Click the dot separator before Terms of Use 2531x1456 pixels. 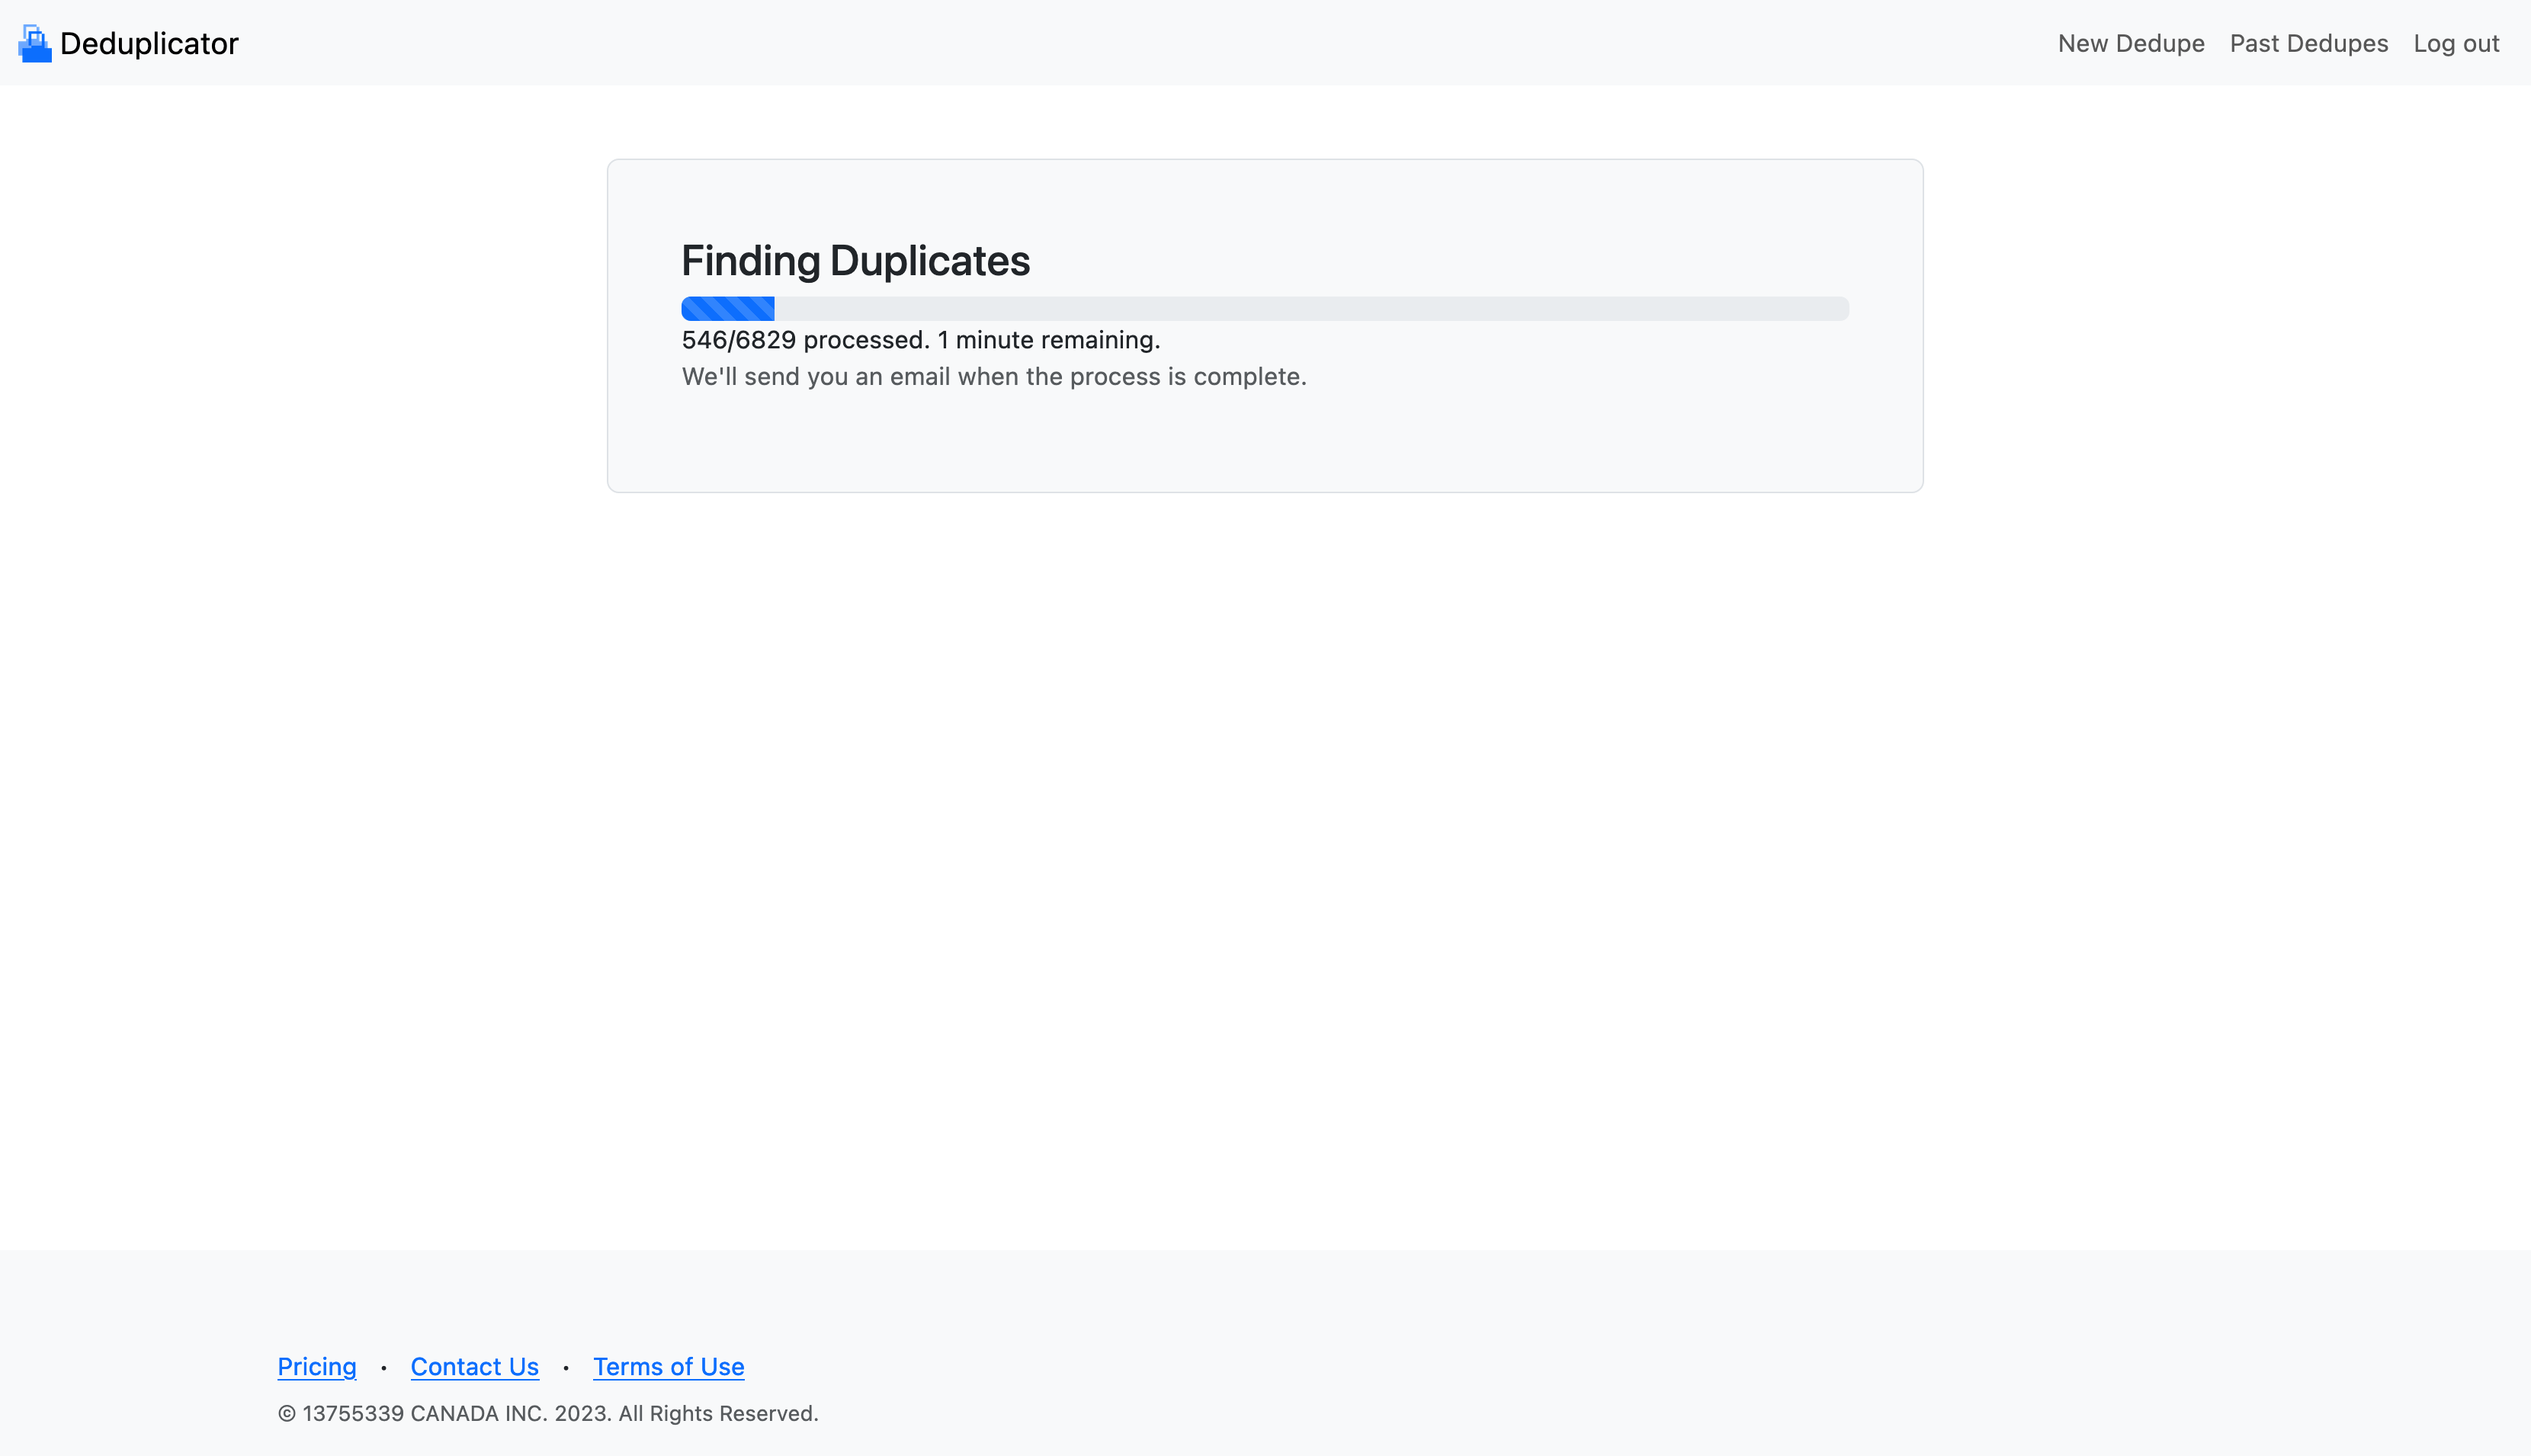click(x=566, y=1367)
